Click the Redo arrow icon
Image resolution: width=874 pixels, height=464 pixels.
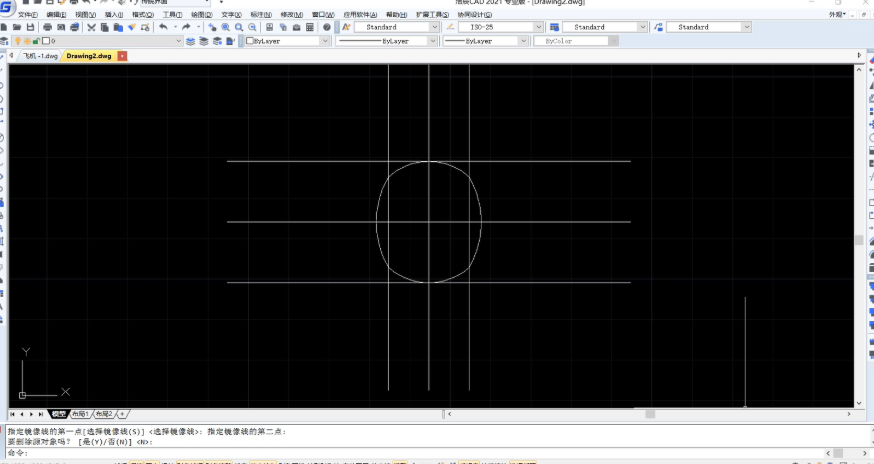[x=185, y=27]
